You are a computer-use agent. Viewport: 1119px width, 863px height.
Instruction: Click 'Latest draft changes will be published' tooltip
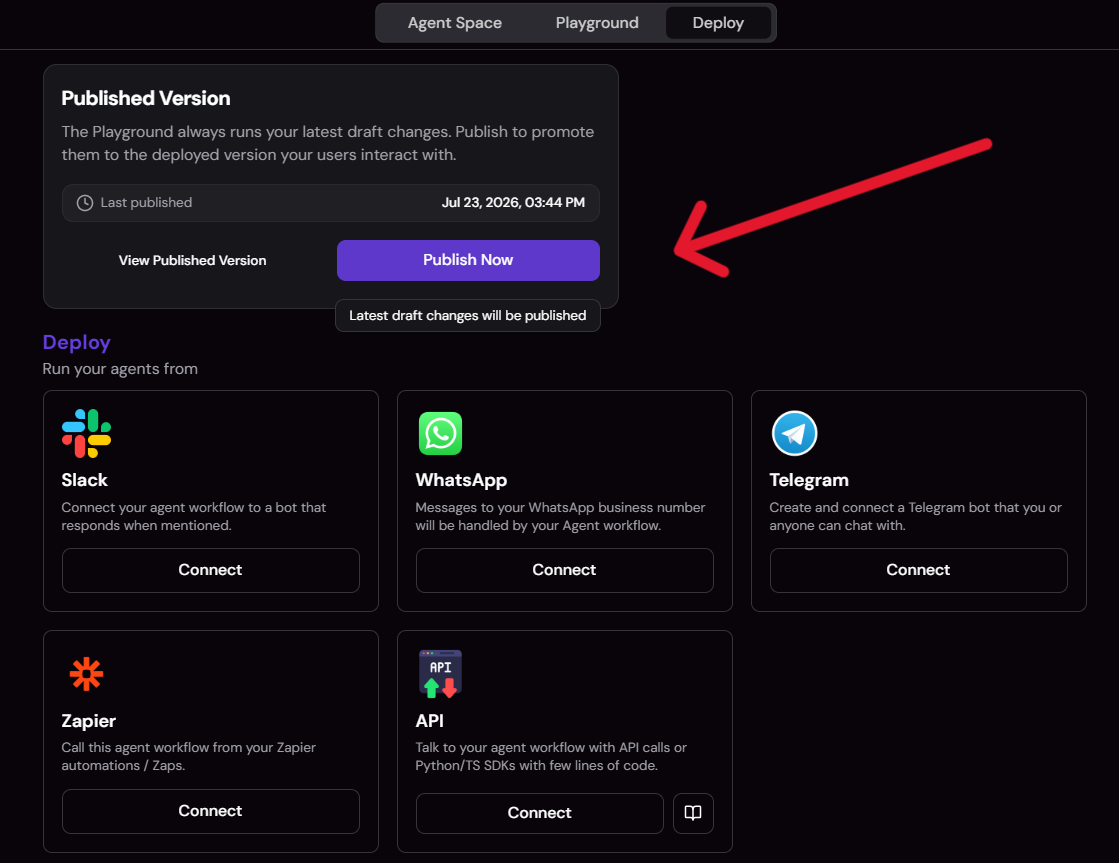point(467,316)
